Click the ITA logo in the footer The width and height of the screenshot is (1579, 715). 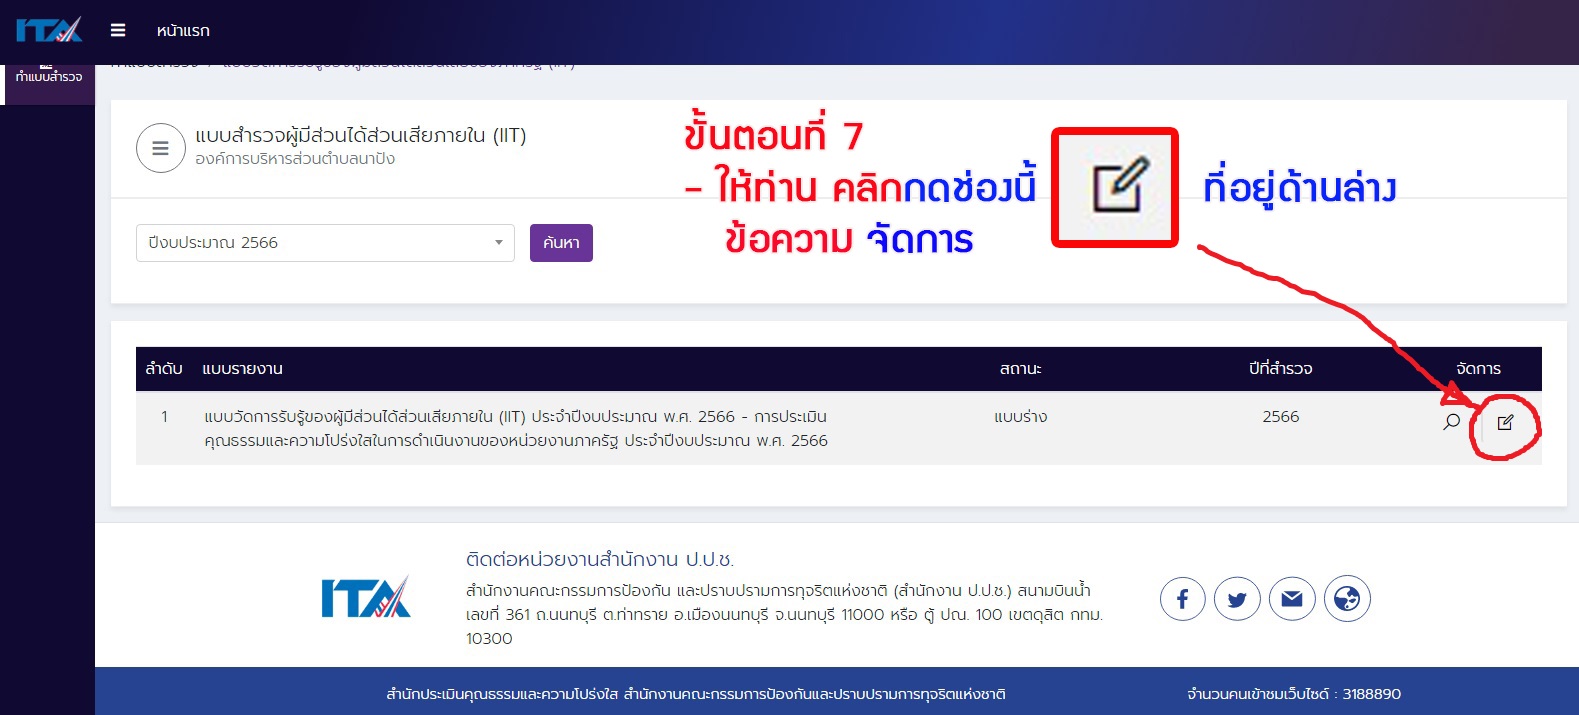[x=366, y=598]
